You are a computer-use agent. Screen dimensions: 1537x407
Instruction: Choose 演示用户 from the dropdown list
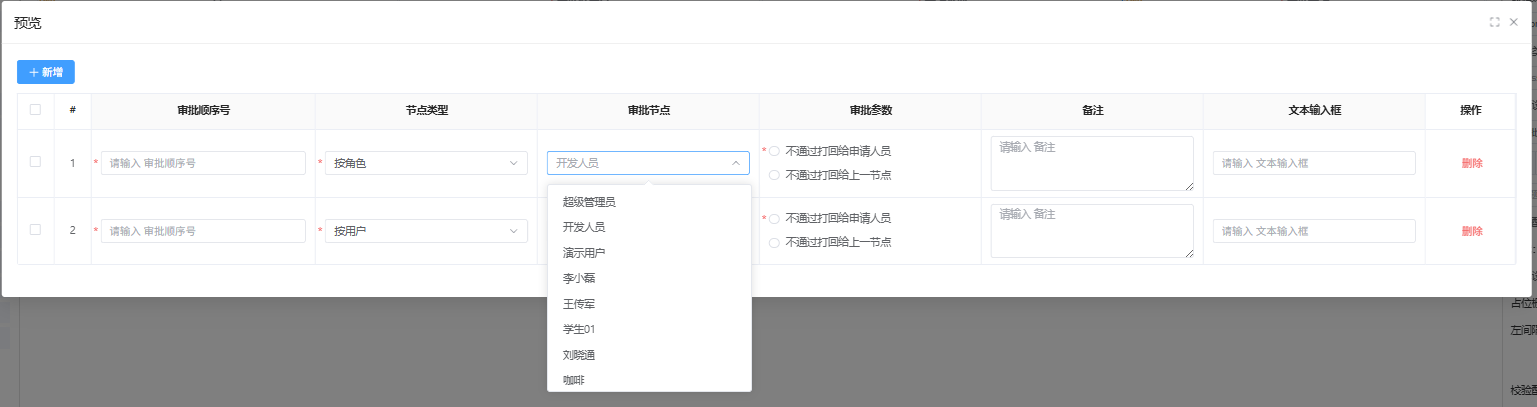click(584, 253)
